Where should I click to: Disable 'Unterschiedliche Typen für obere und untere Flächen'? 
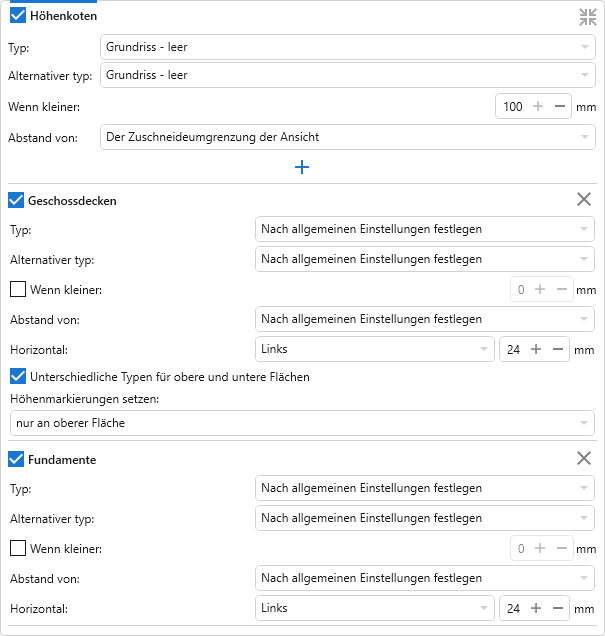17,377
